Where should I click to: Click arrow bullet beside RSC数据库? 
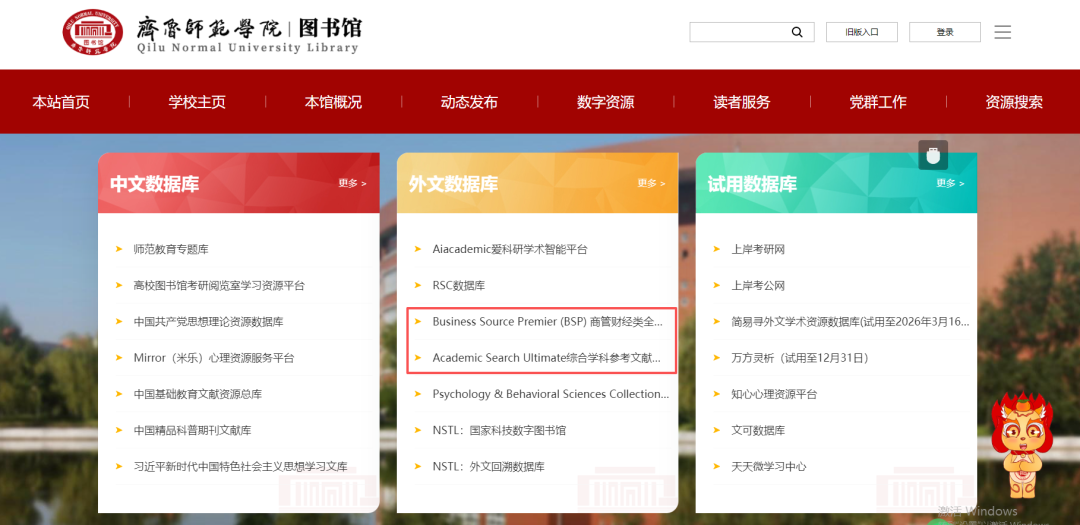point(417,285)
